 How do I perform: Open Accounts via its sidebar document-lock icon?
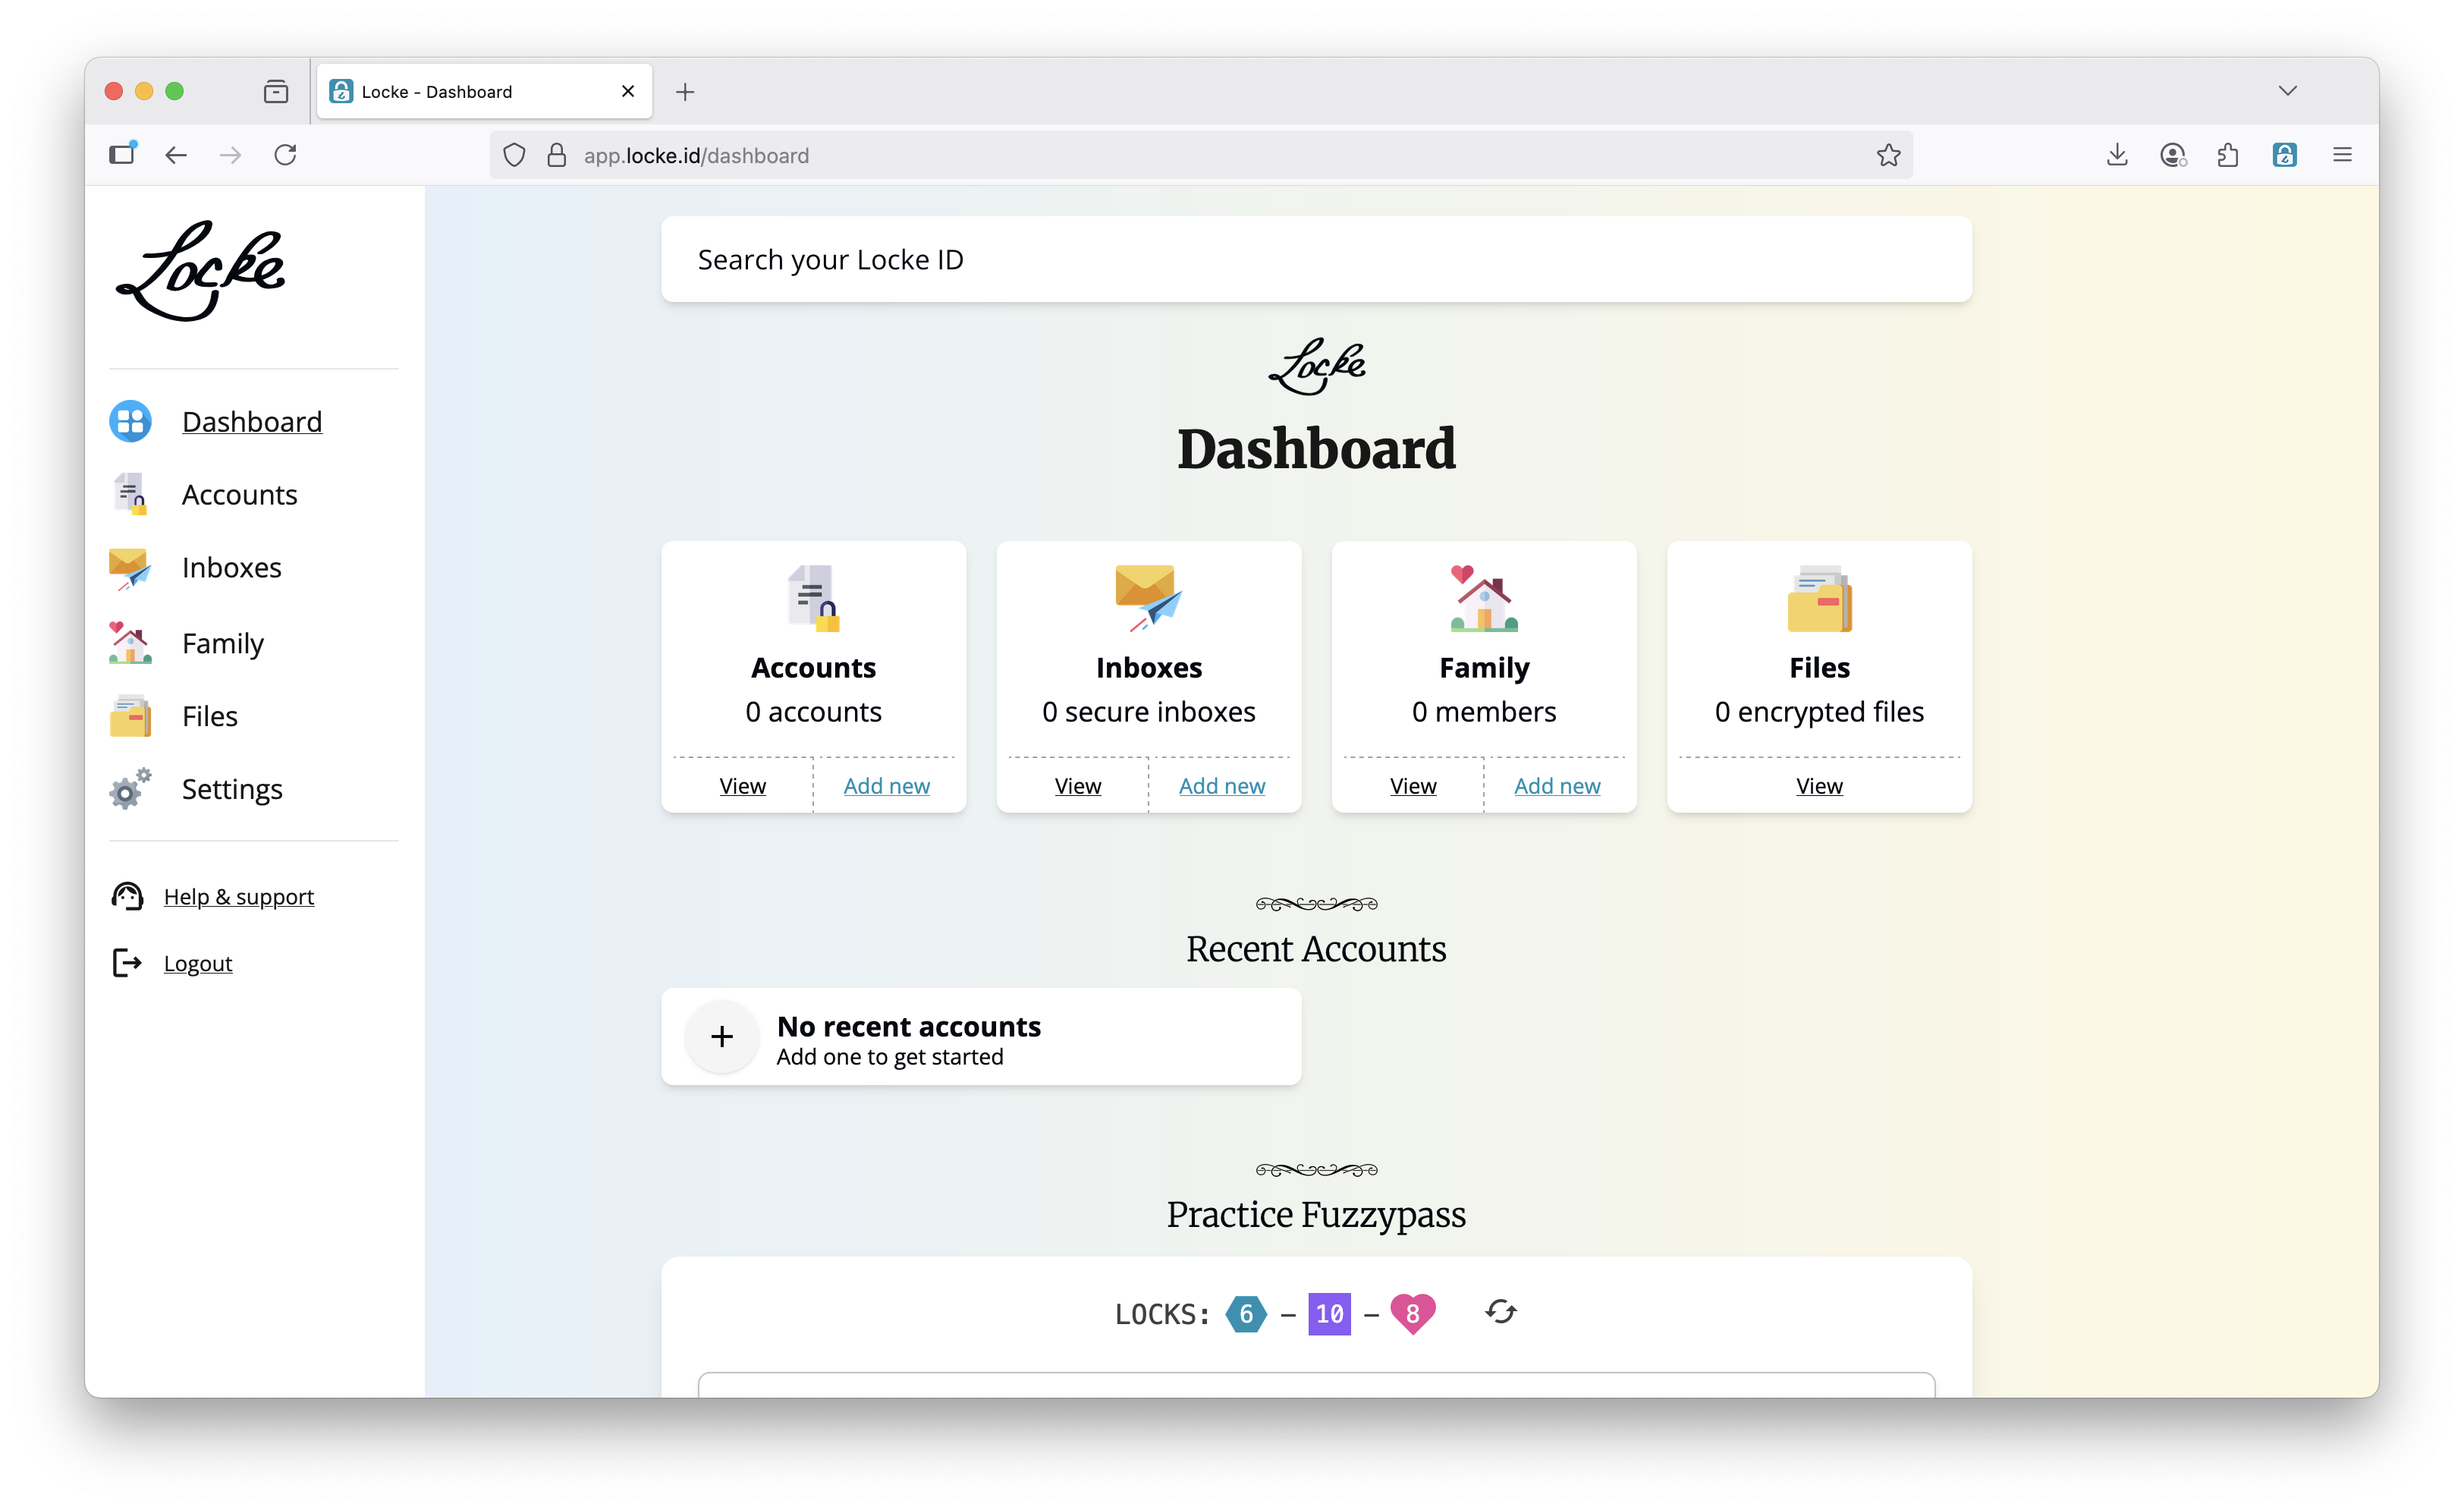click(130, 494)
